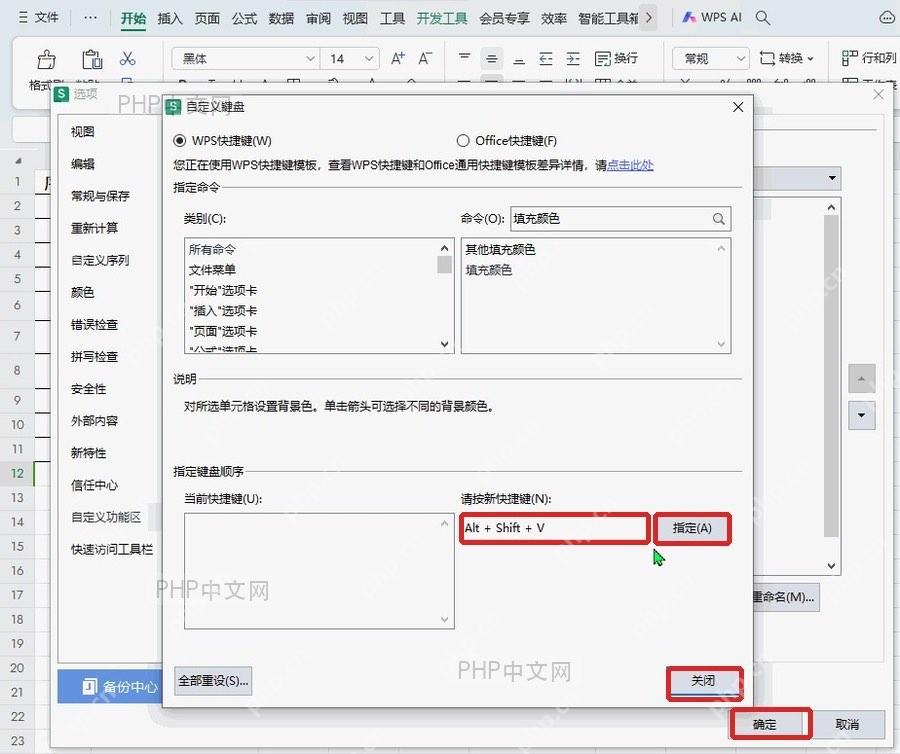Image resolution: width=900 pixels, height=754 pixels.
Task: Apply middle vertical alignment icon
Action: pyautogui.click(x=492, y=58)
